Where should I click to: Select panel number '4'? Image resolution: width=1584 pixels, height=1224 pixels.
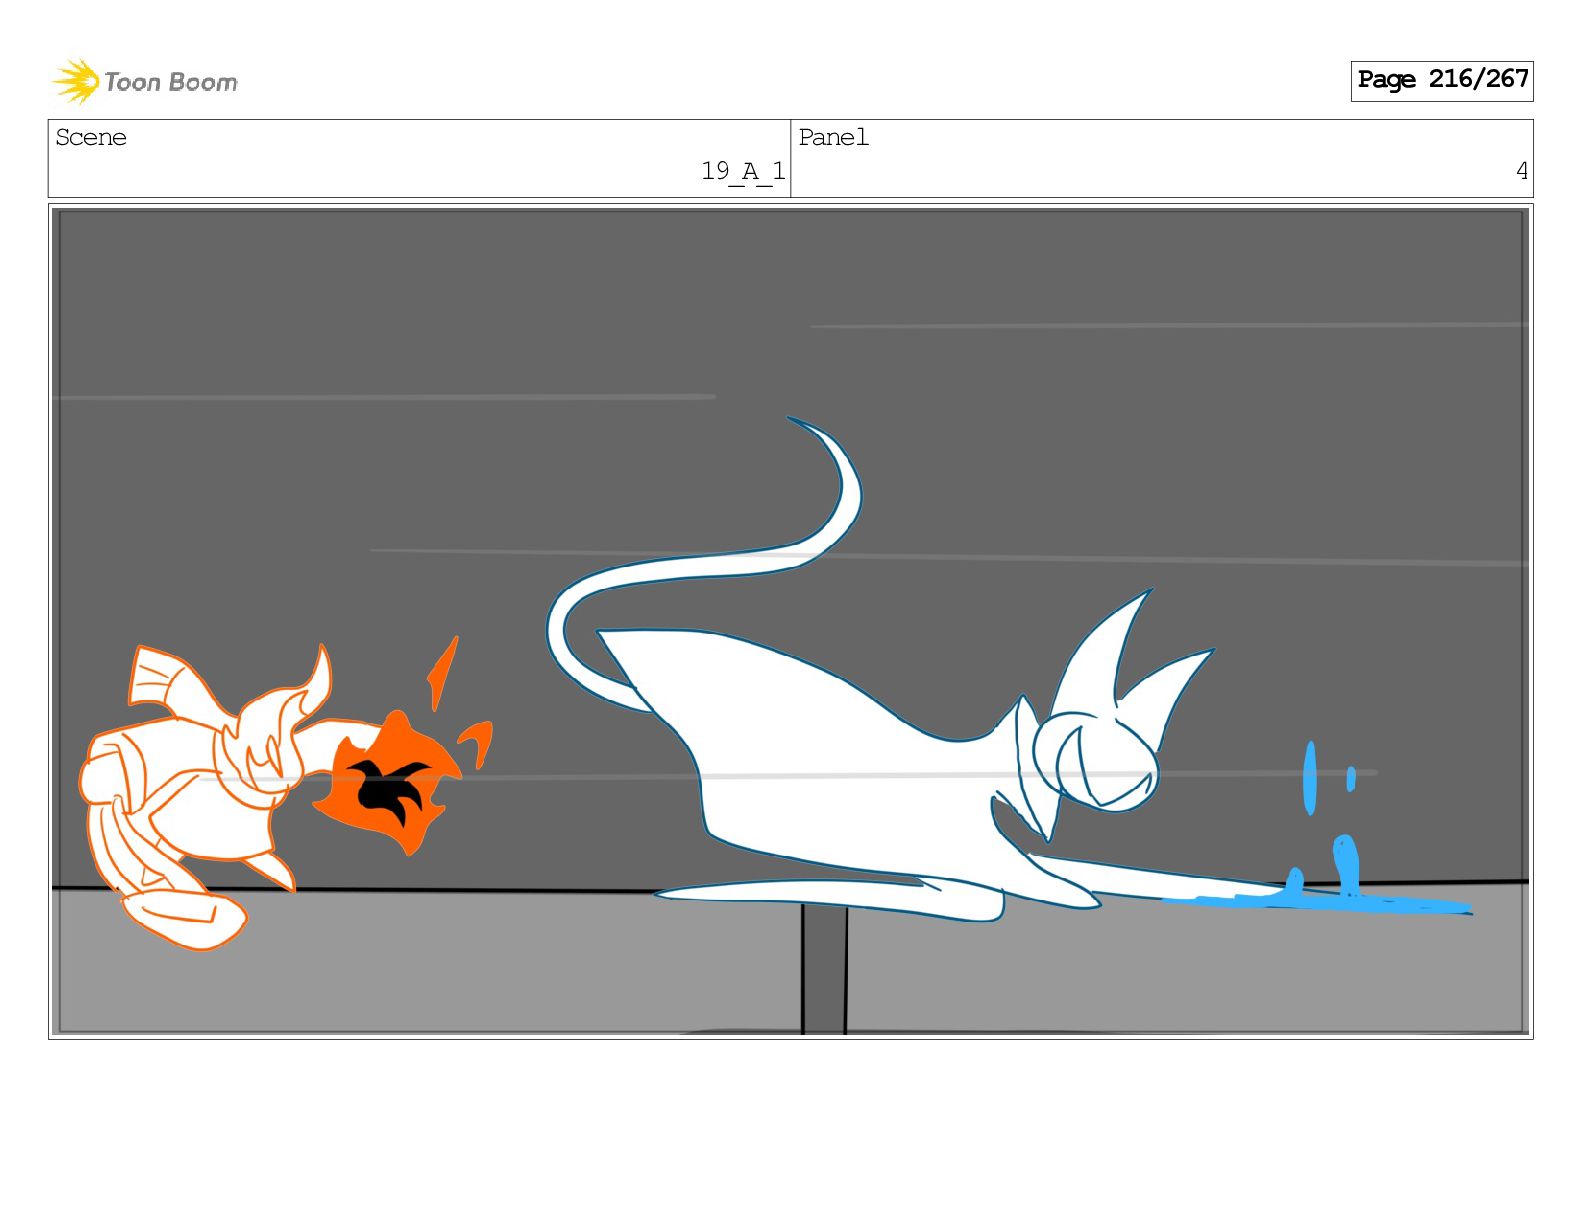(x=1521, y=172)
